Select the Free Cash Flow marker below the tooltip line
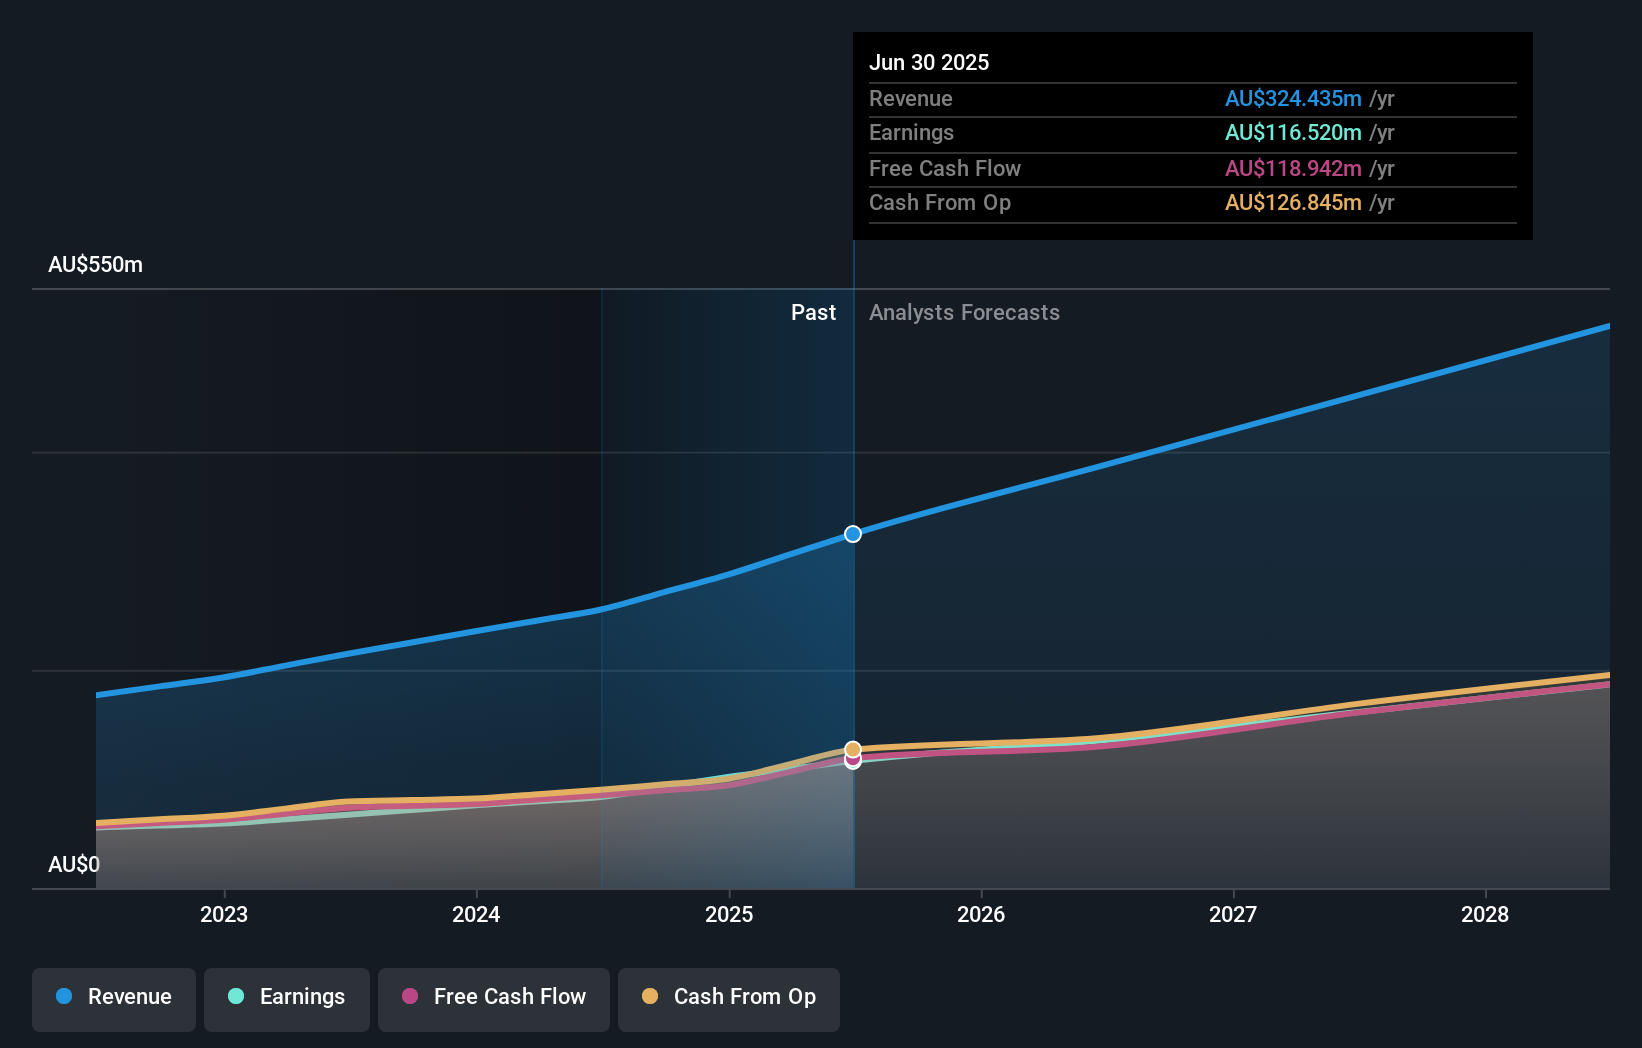This screenshot has width=1642, height=1048. point(852,761)
